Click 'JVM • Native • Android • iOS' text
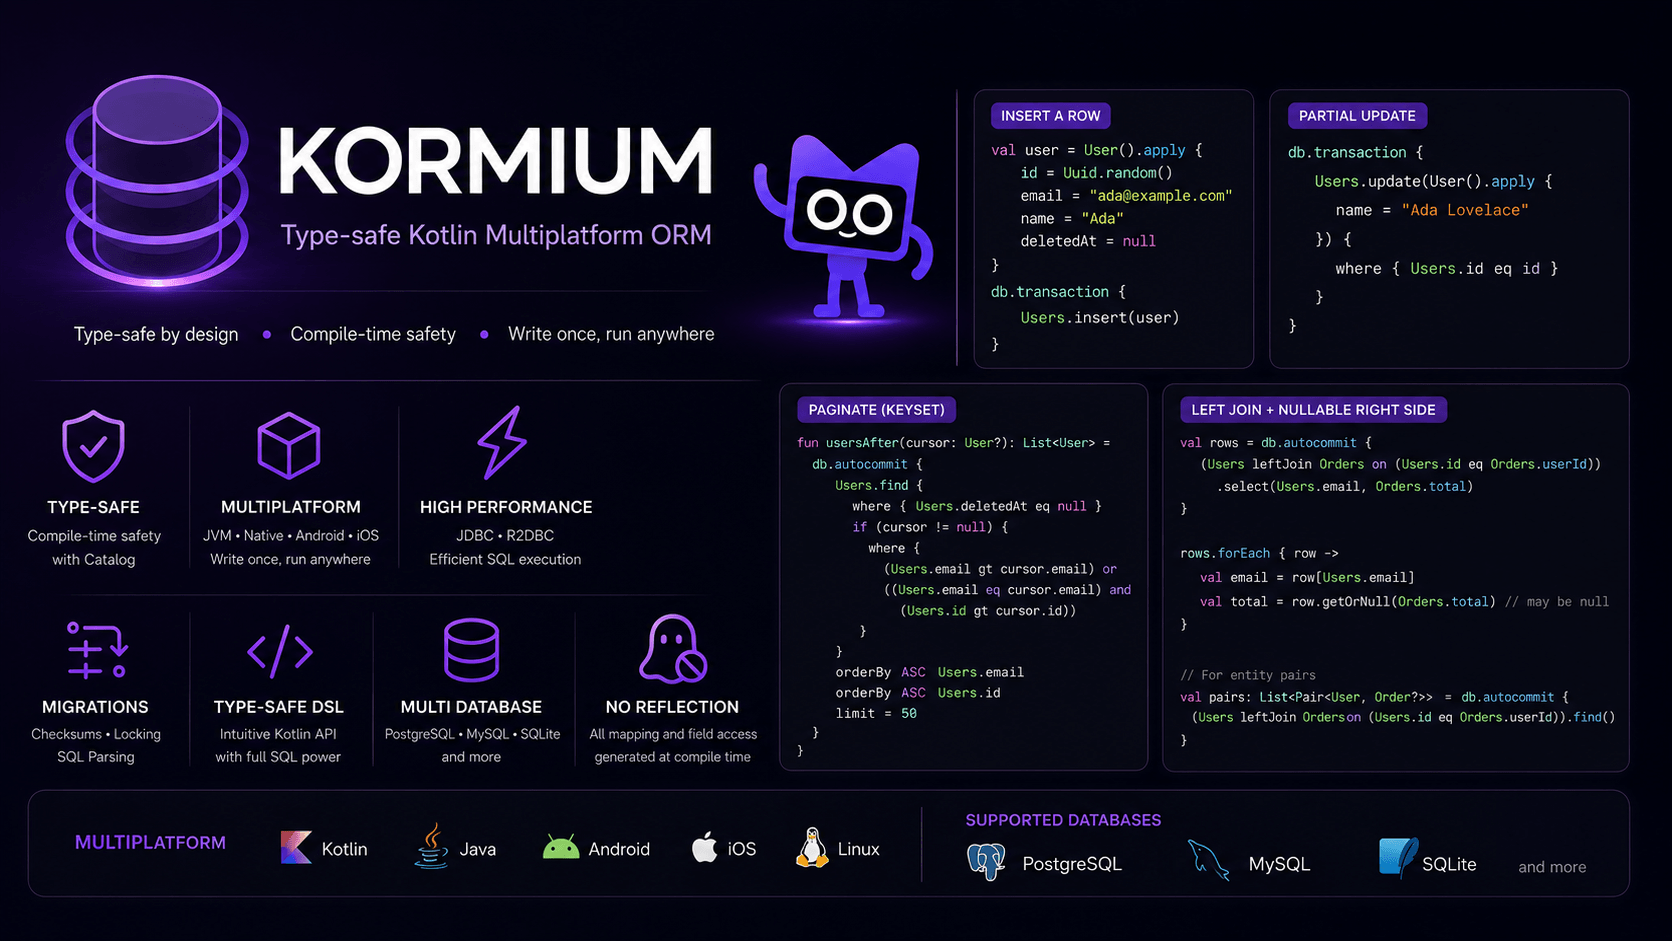1672x941 pixels. (x=291, y=536)
